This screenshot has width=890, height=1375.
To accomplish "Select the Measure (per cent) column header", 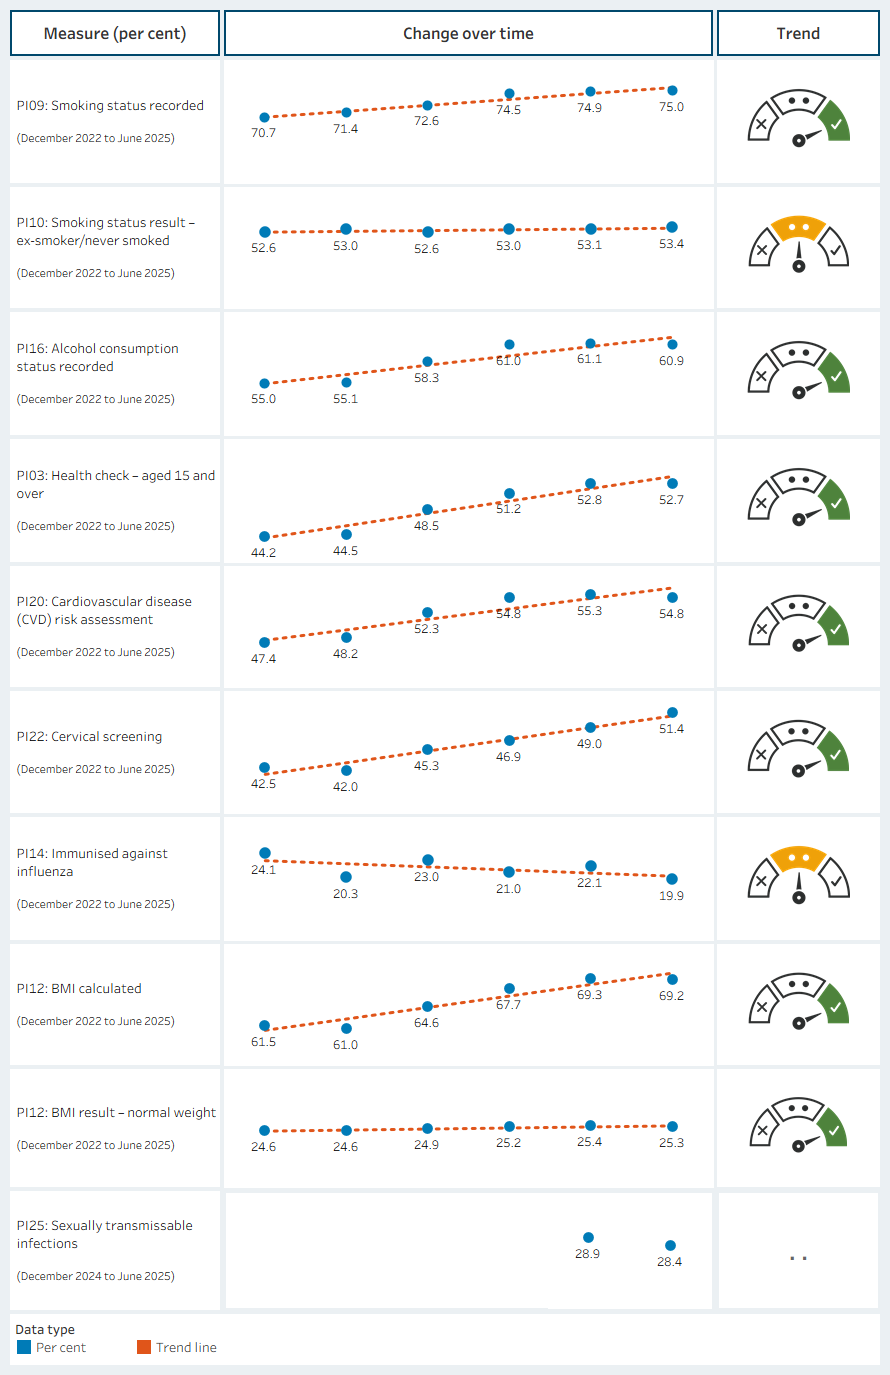I will 115,33.
